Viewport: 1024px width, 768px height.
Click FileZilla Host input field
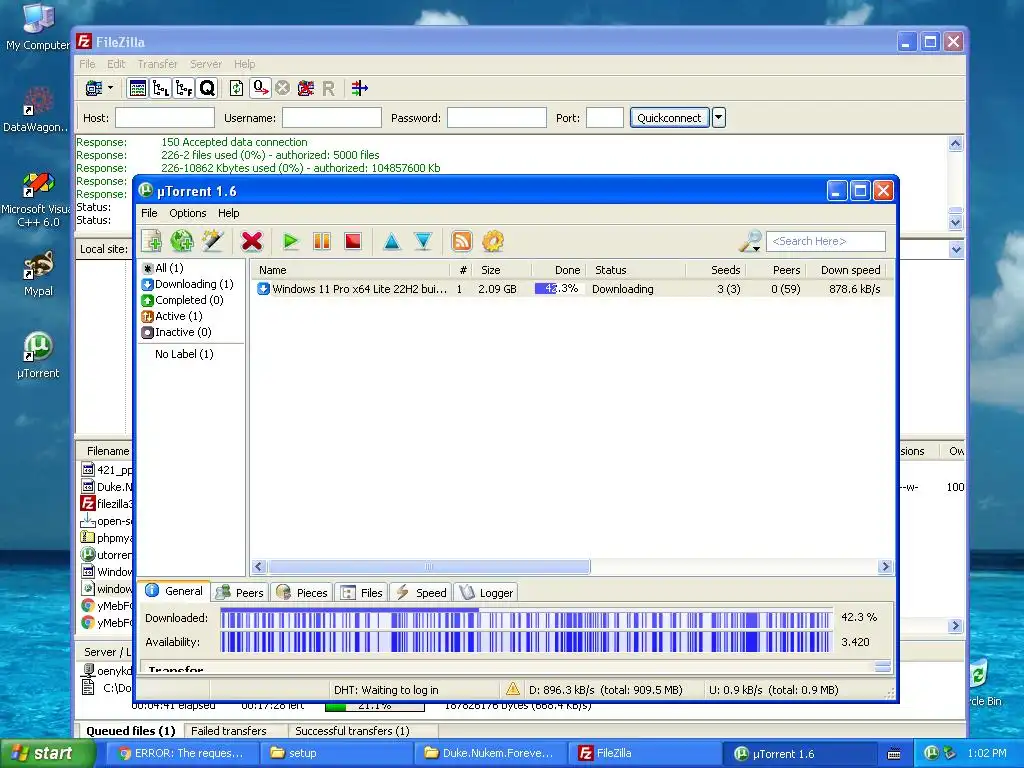coord(165,118)
